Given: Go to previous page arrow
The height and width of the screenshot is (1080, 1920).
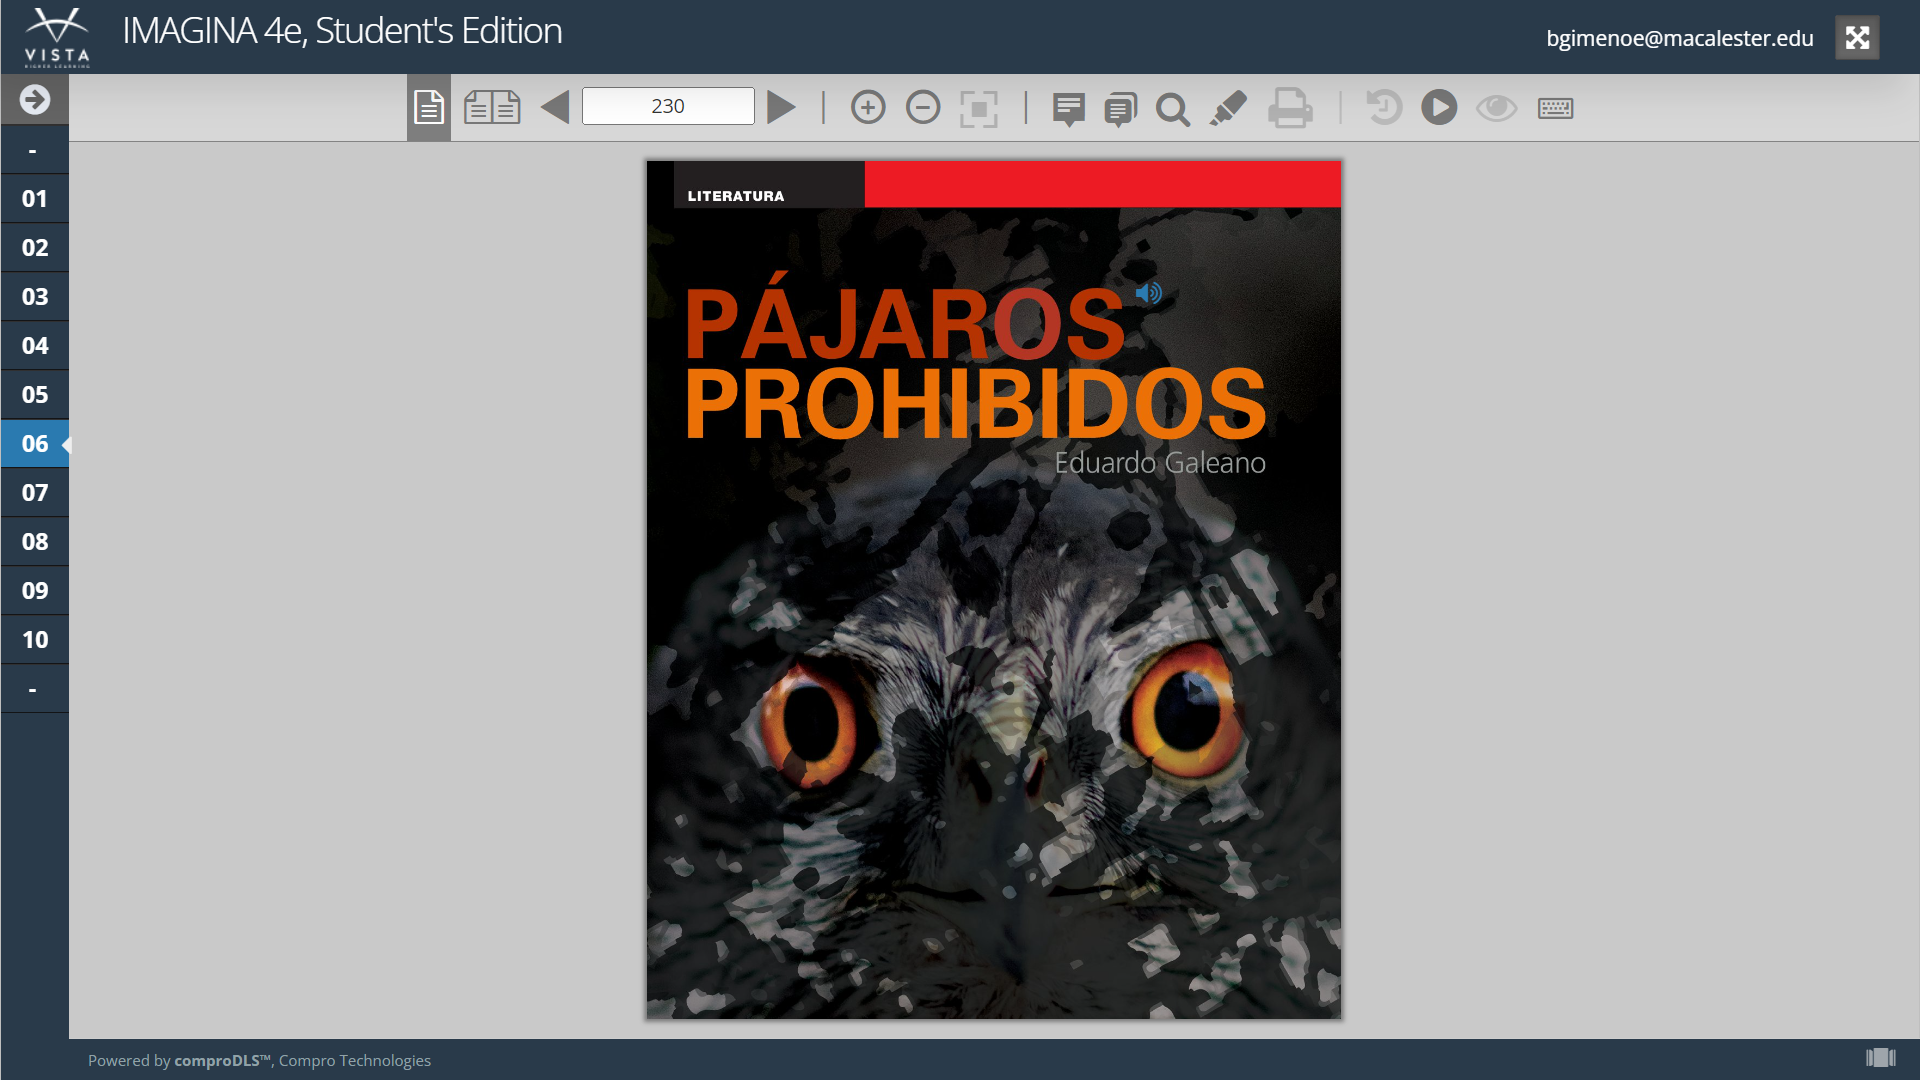Looking at the screenshot, I should [555, 107].
